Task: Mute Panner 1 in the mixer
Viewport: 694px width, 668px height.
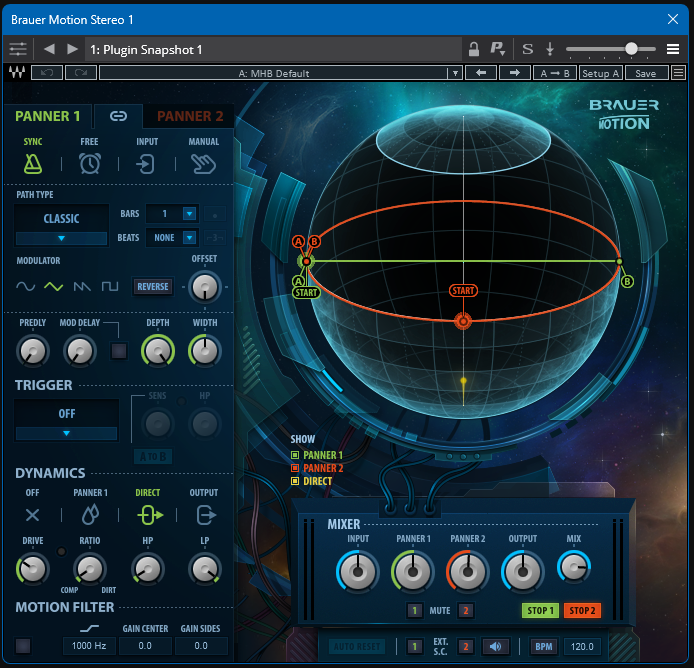Action: [415, 610]
